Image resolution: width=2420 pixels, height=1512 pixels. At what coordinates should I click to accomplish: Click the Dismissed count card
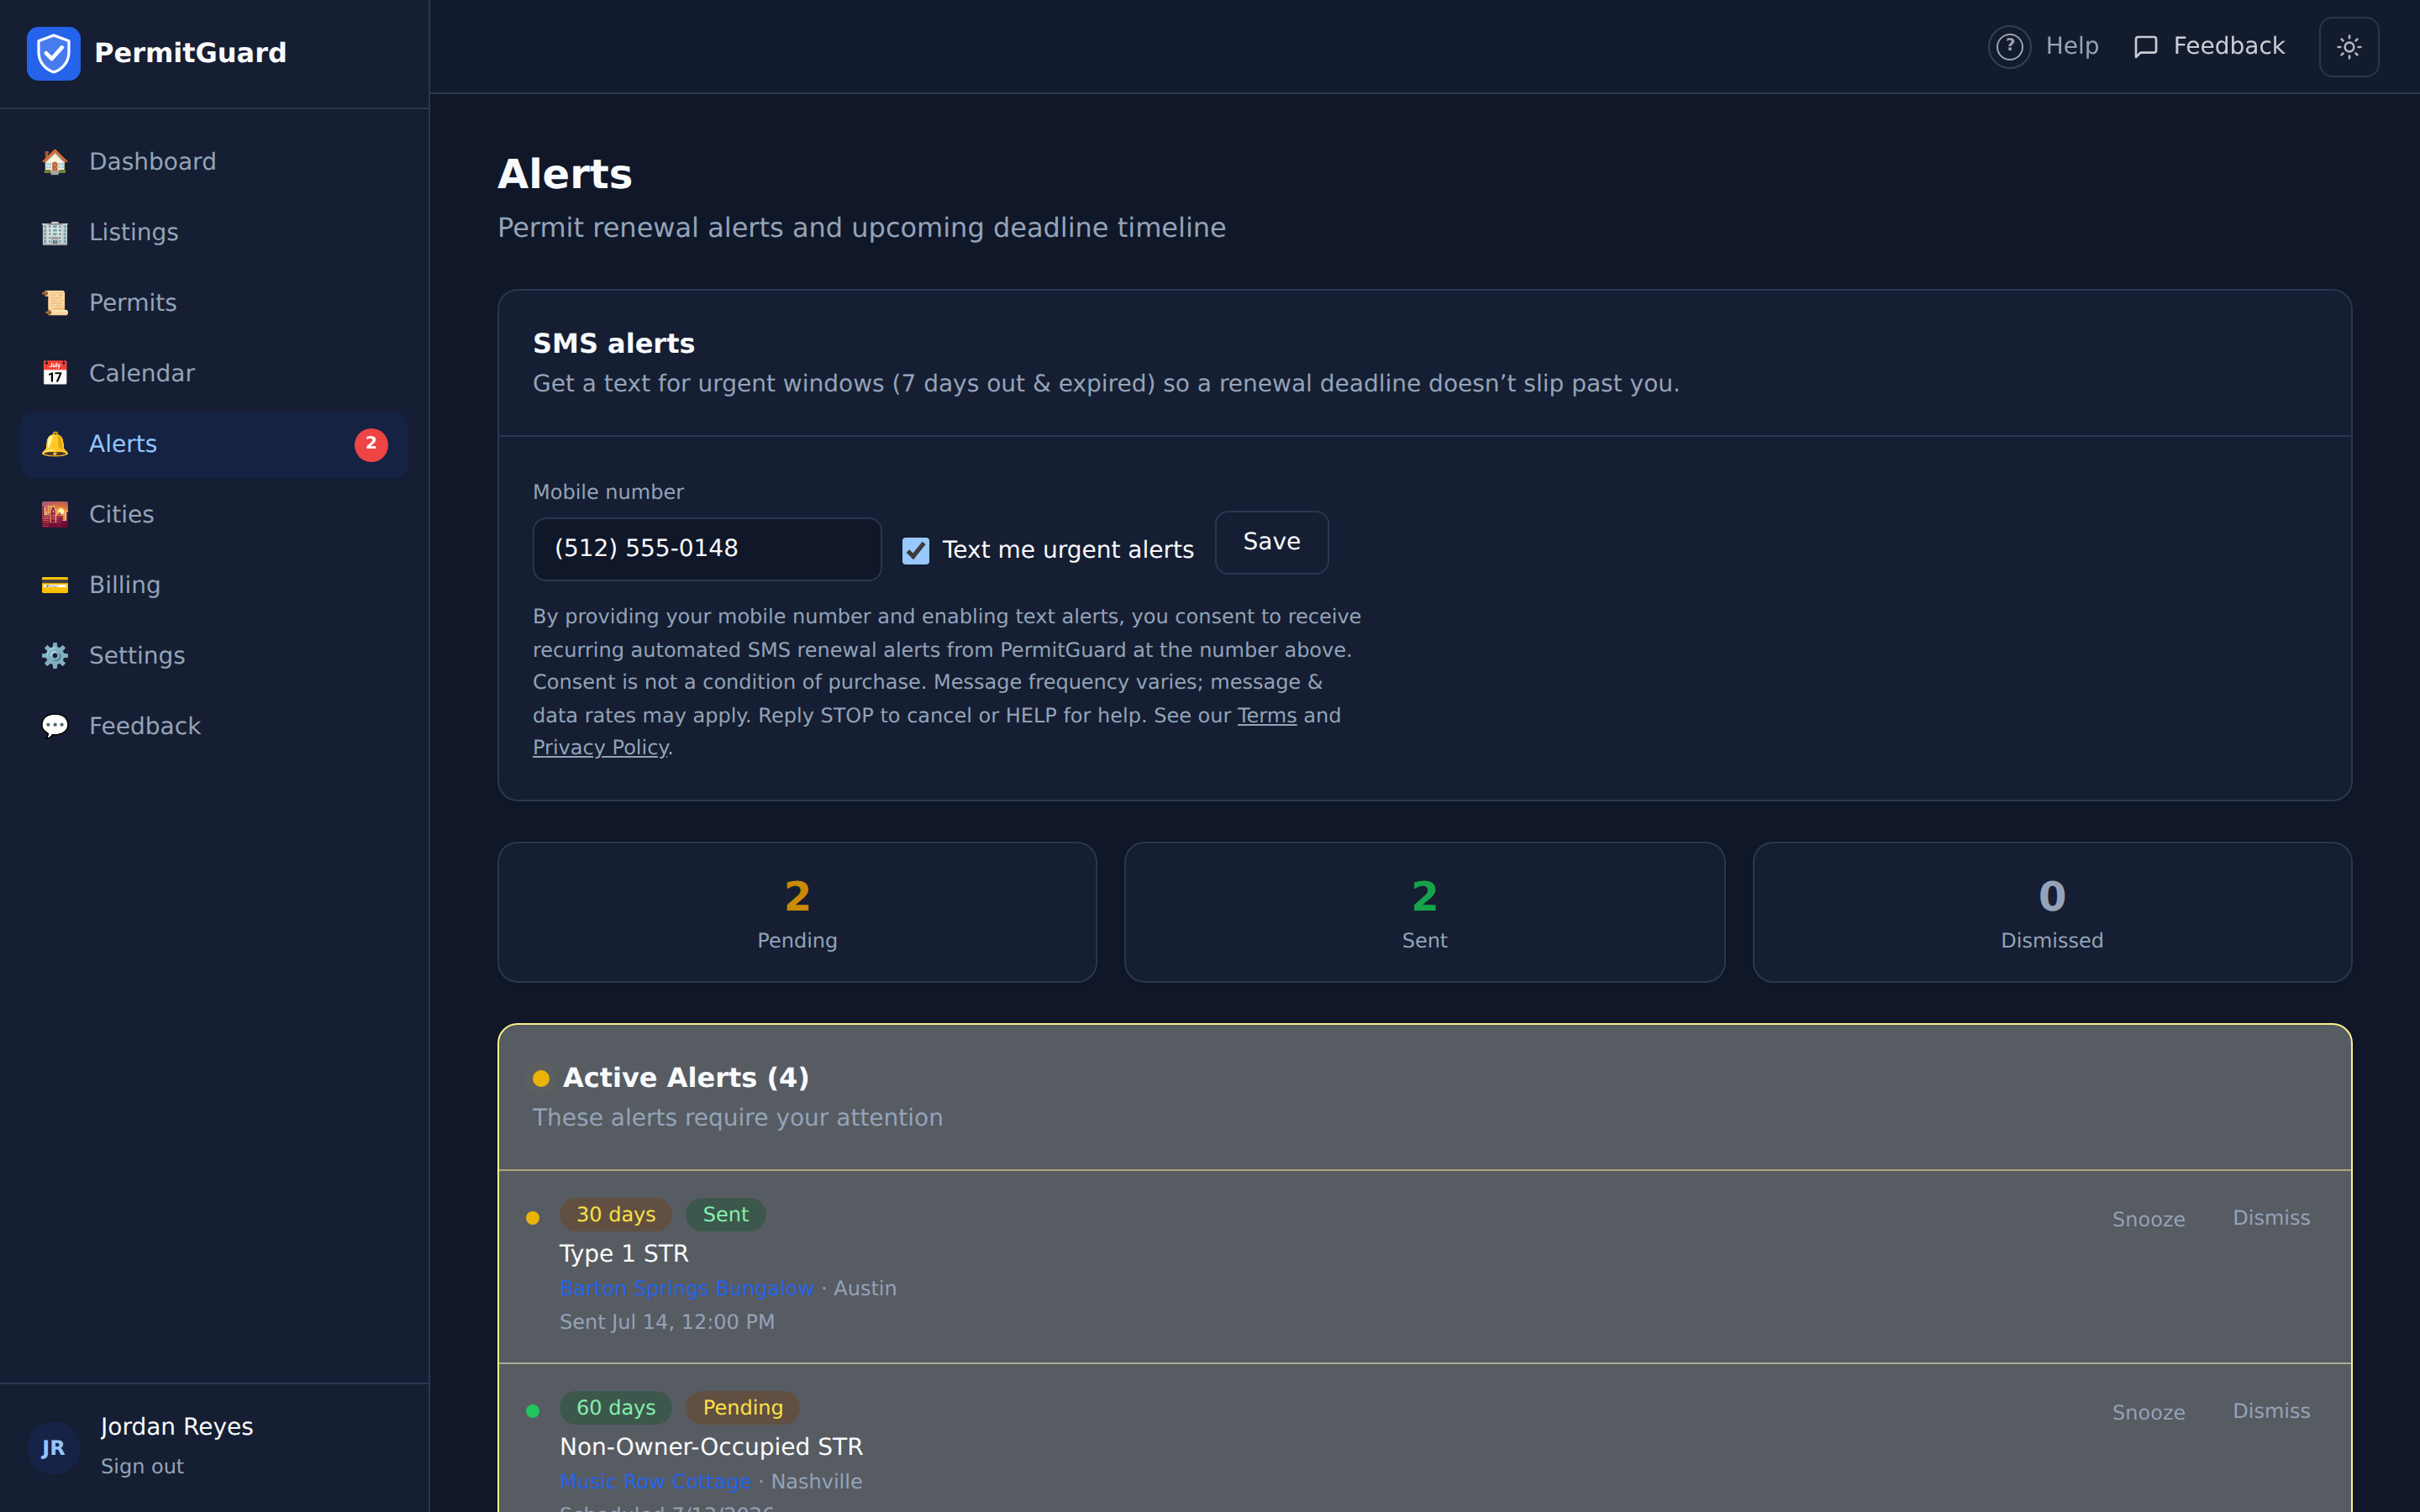2052,912
